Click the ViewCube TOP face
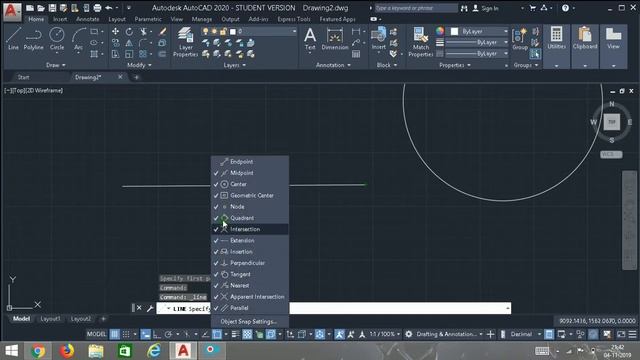640x360 pixels. 611,122
